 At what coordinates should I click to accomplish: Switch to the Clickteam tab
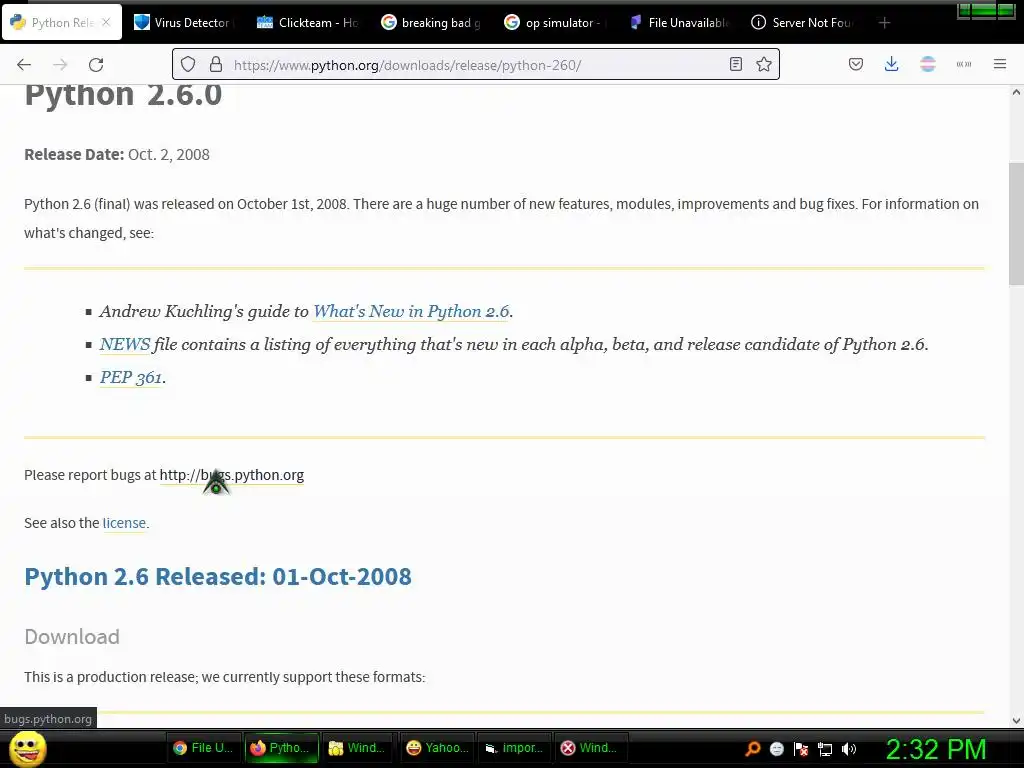click(x=307, y=22)
